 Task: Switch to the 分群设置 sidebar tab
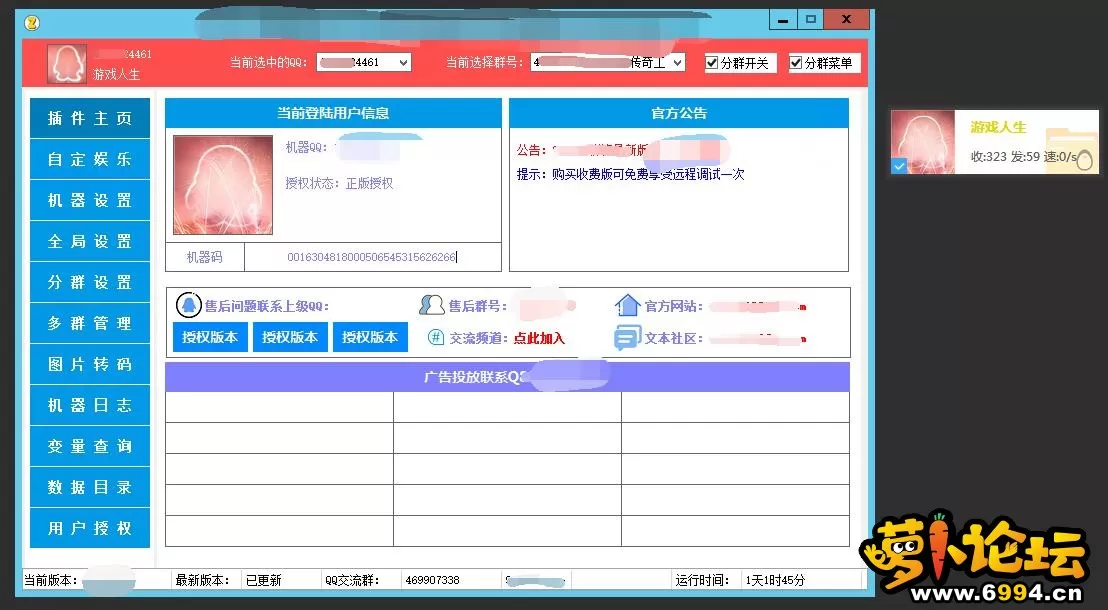tap(90, 282)
